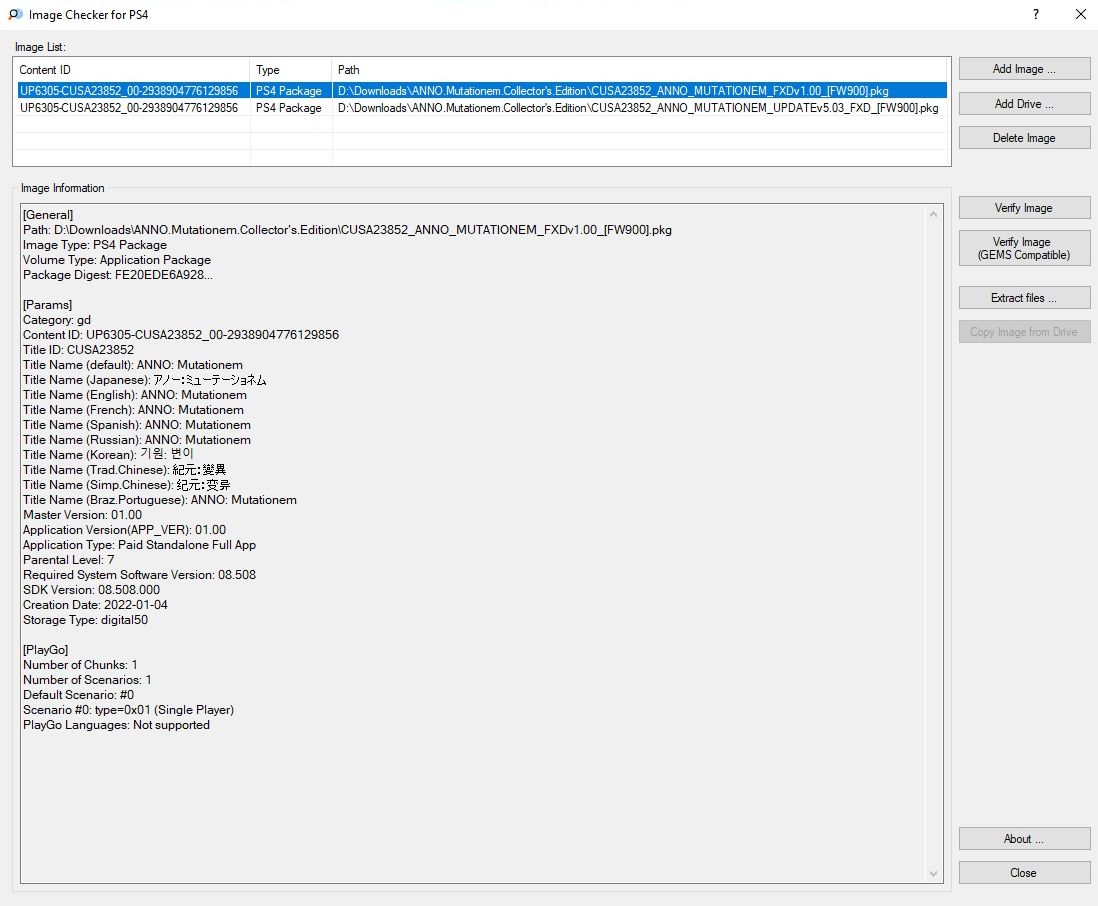The image size is (1098, 906).
Task: Click scroll up arrow in Image Information
Action: 933,214
